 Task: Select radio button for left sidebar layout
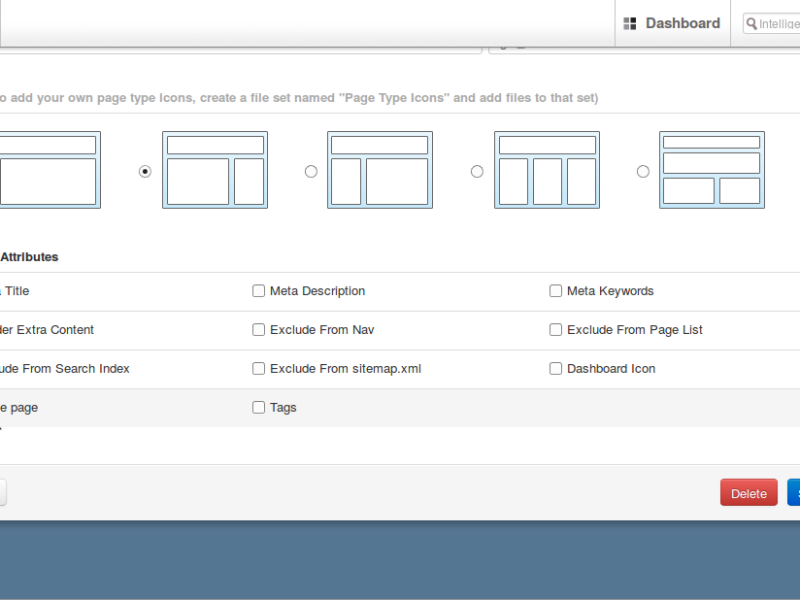(311, 171)
